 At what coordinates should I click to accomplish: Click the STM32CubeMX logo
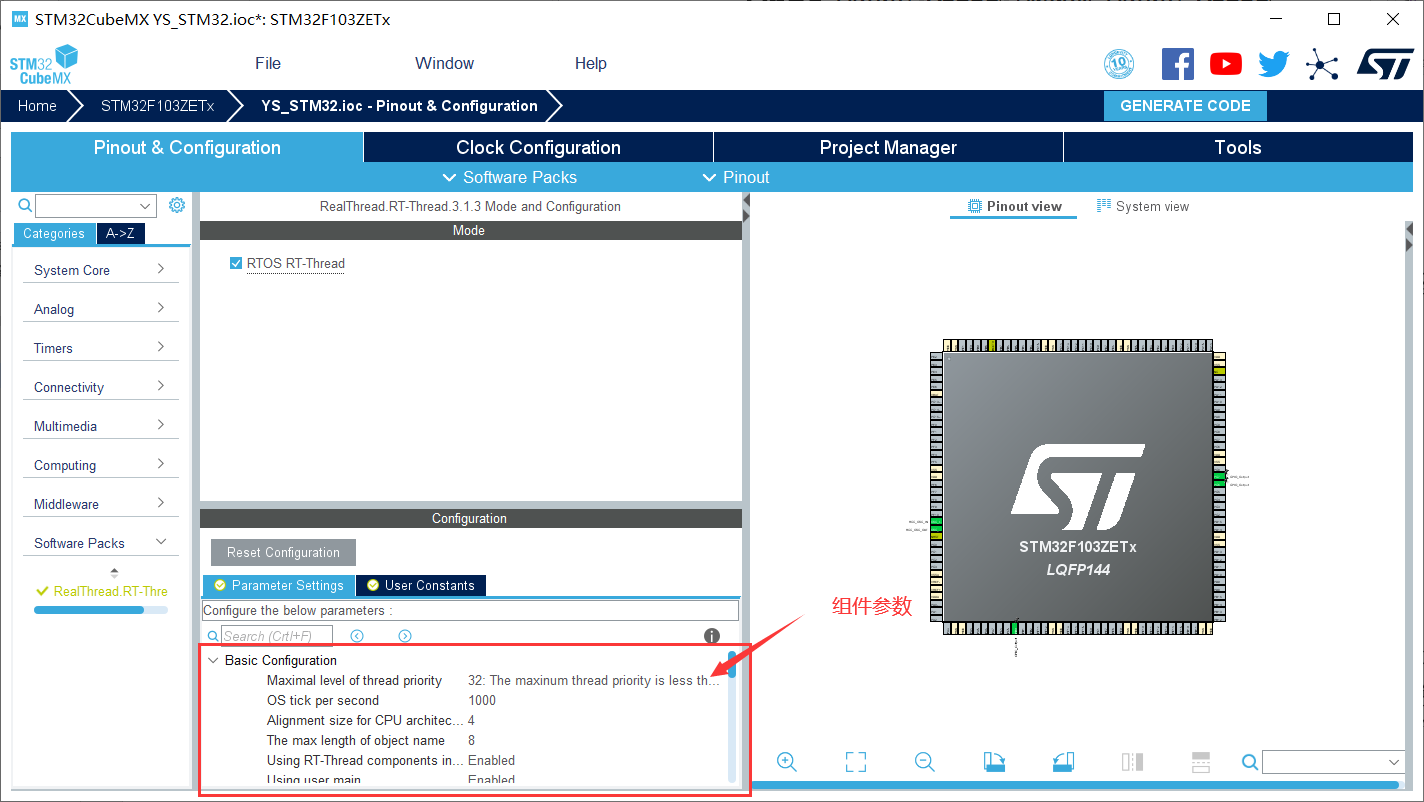click(43, 64)
